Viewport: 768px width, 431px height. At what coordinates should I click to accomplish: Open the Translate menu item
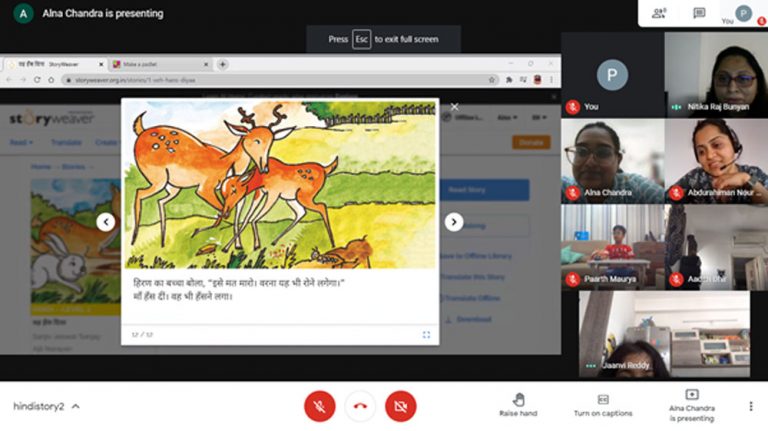pyautogui.click(x=66, y=143)
